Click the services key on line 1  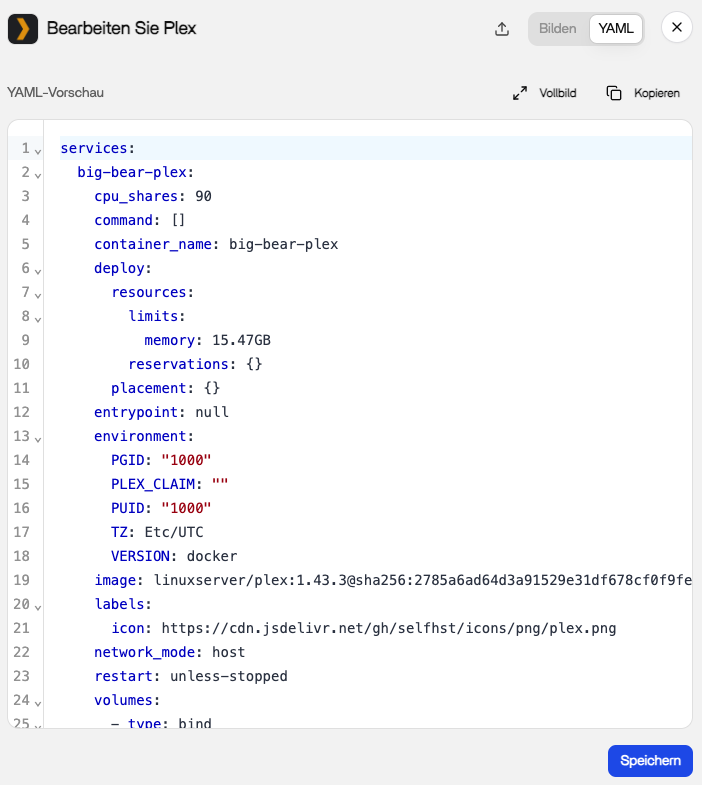94,148
